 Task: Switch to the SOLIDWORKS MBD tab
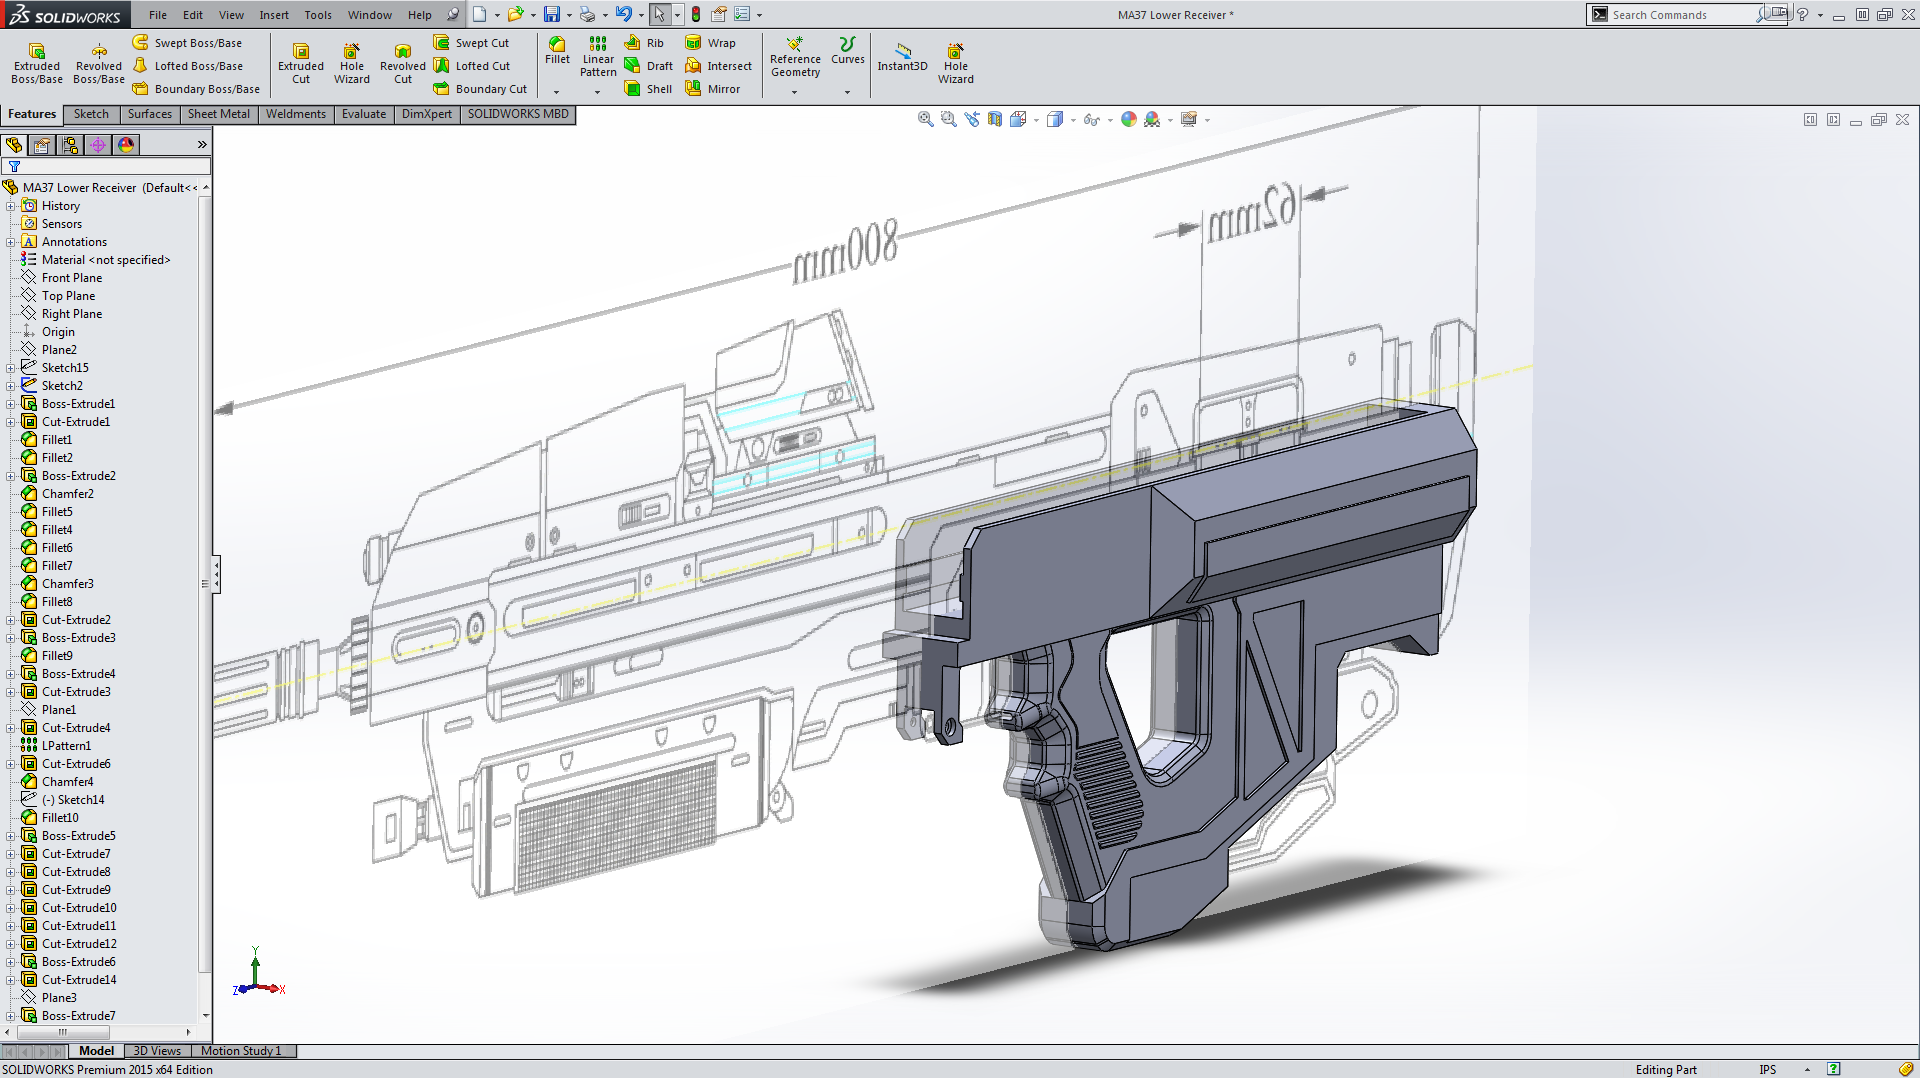(x=518, y=114)
